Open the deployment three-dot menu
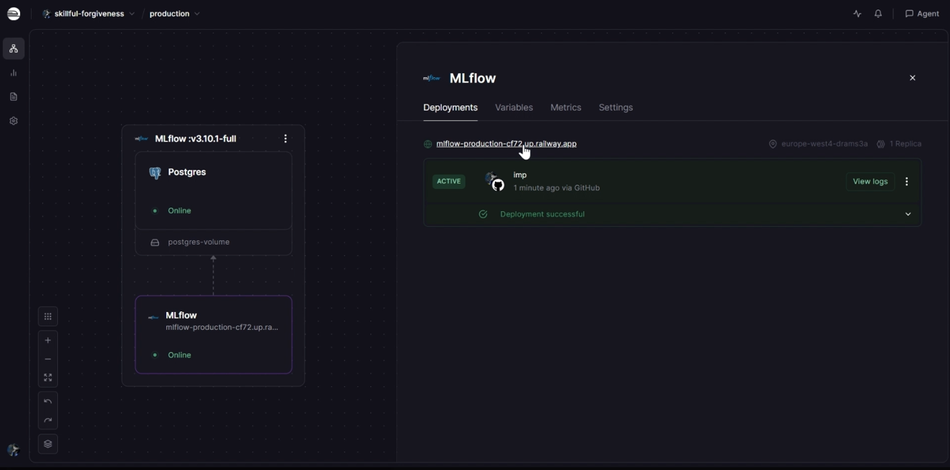This screenshot has width=950, height=470. point(907,181)
